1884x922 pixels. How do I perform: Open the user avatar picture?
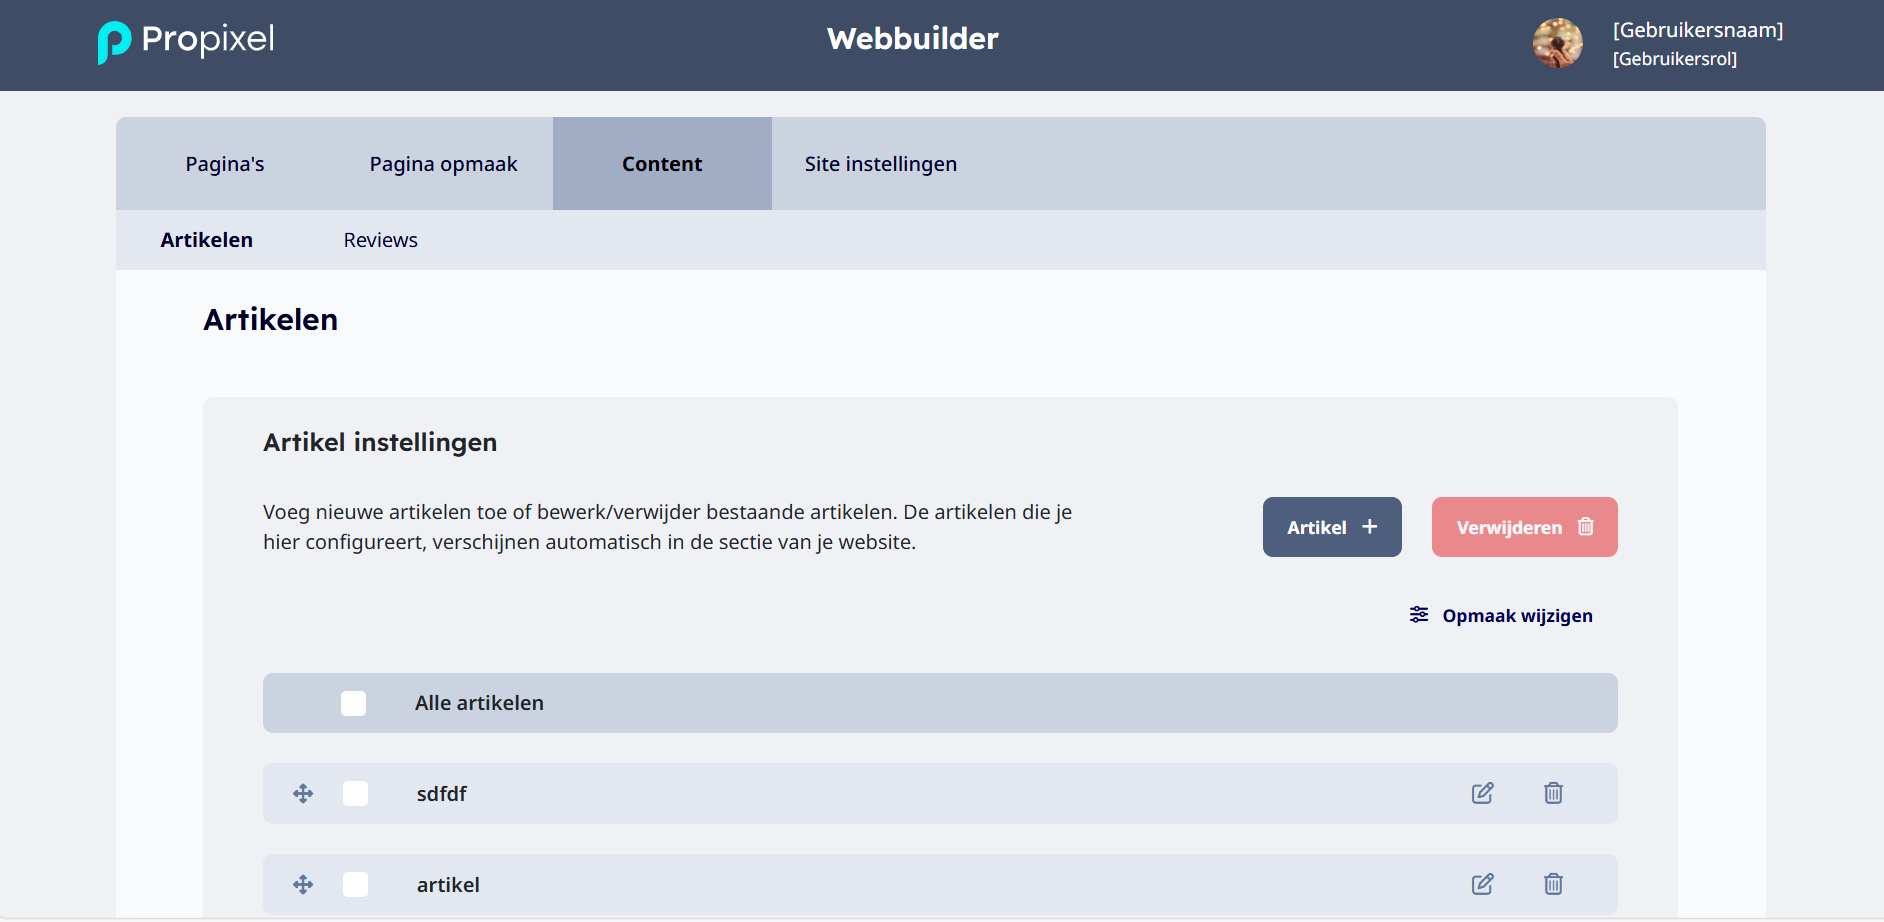tap(1558, 43)
